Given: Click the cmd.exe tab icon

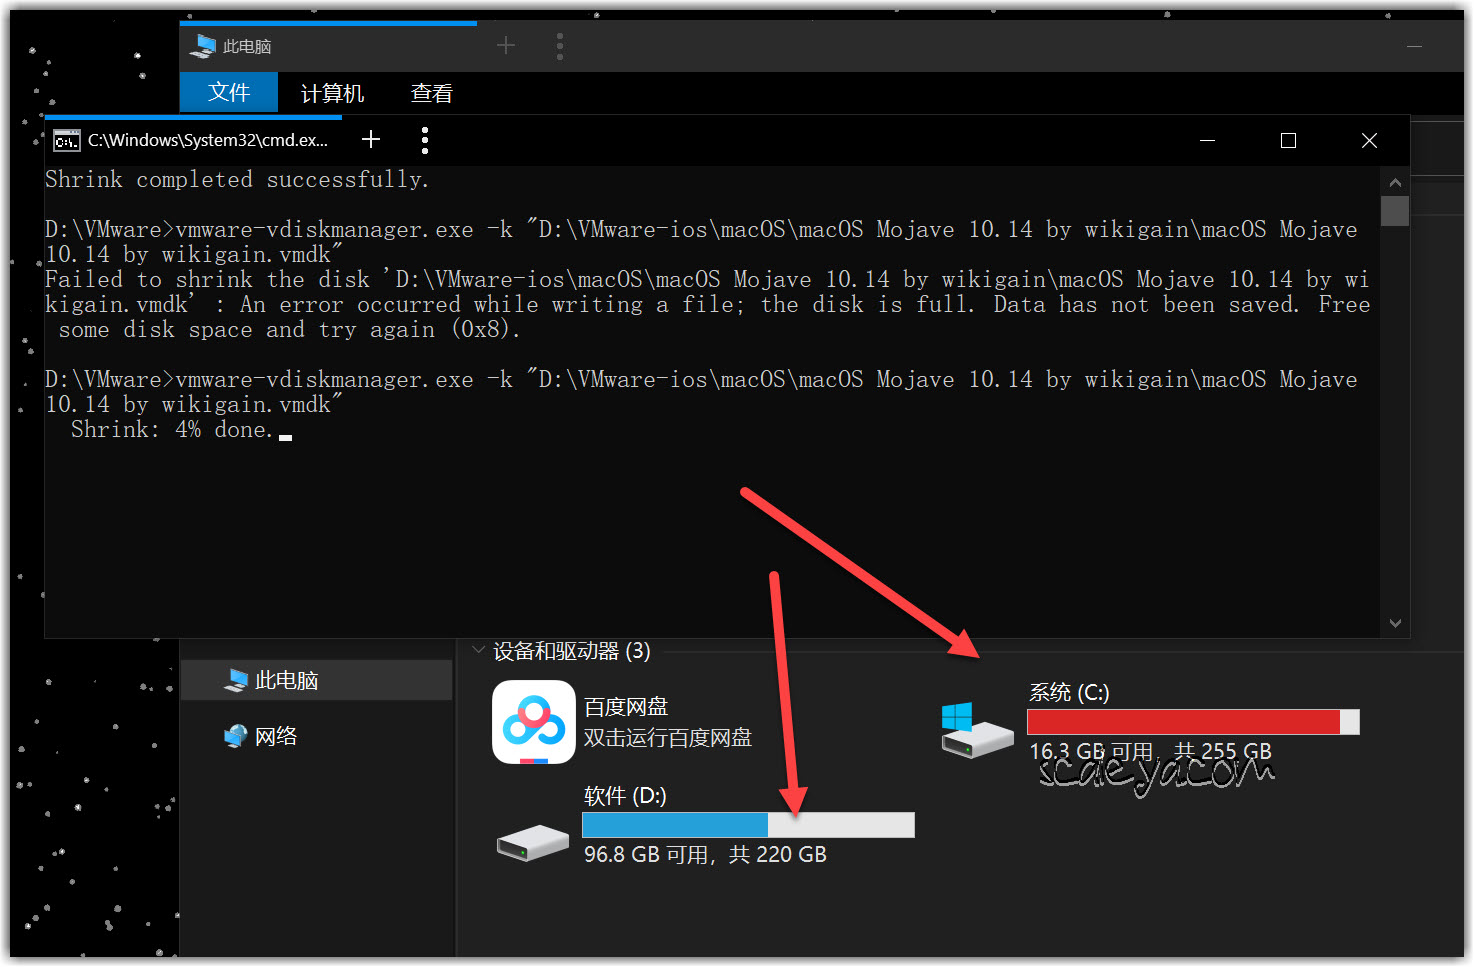Looking at the screenshot, I should (66, 141).
